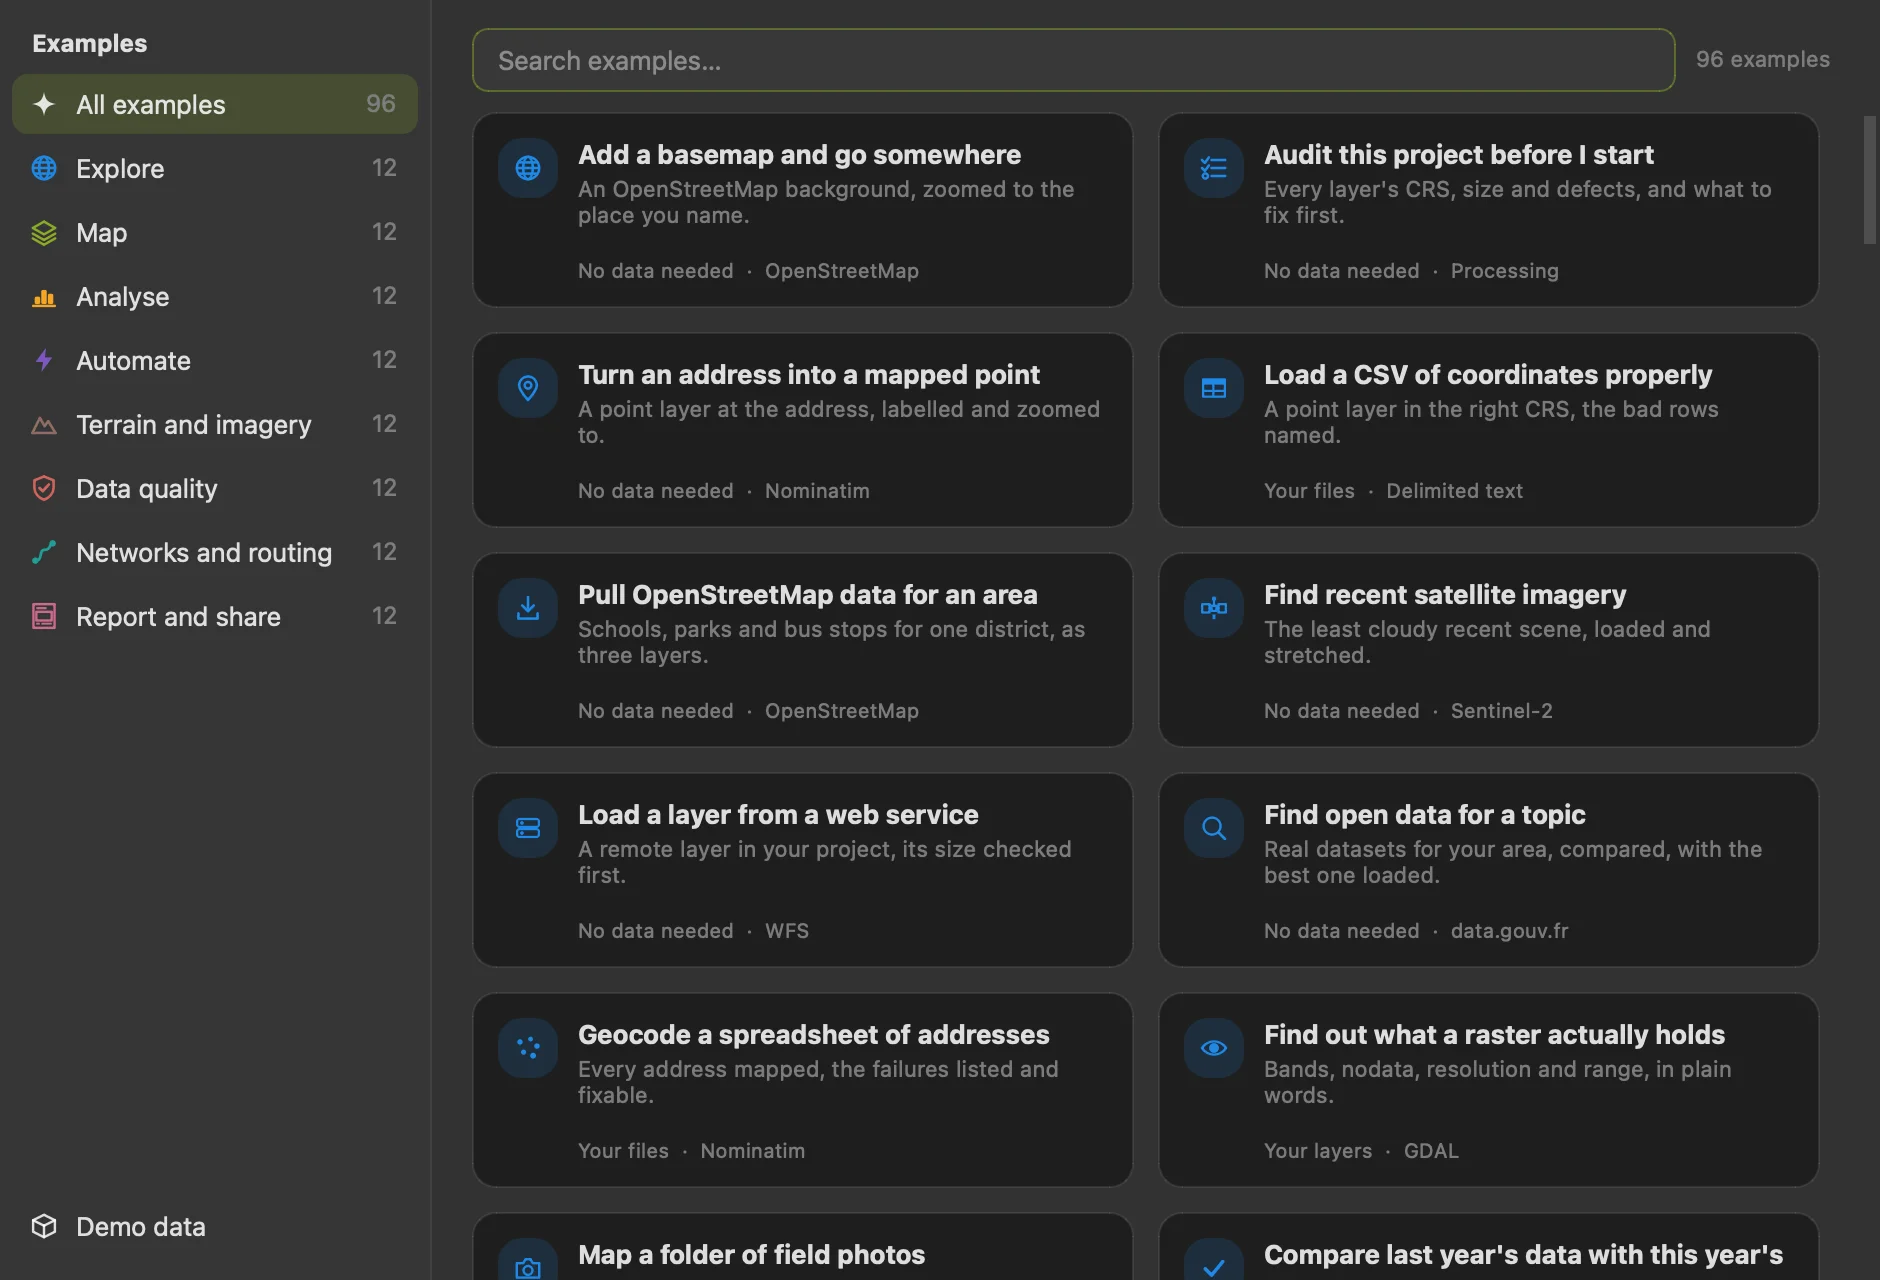The image size is (1880, 1280).
Task: Click the data.gouv.fr tag
Action: coord(1509,931)
